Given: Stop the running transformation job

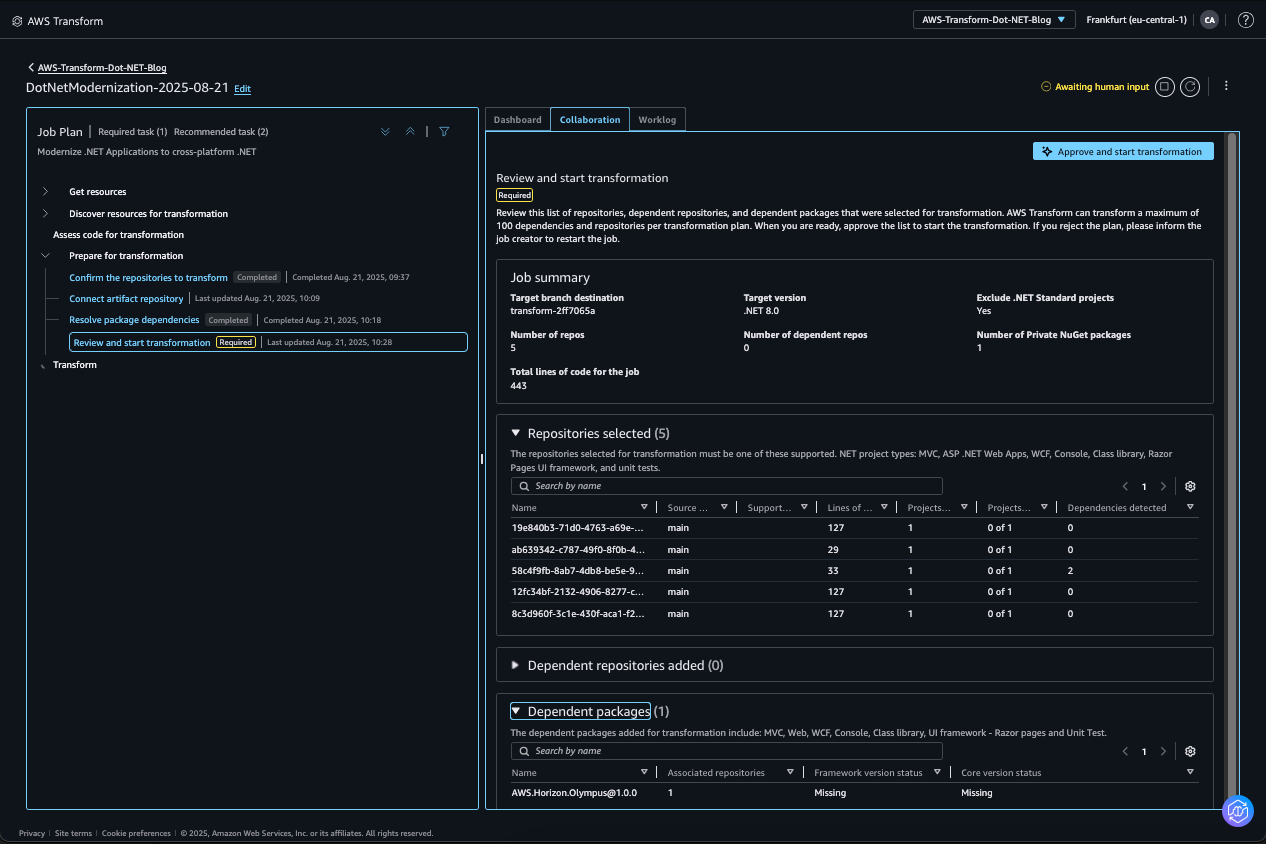Looking at the screenshot, I should click(1164, 86).
